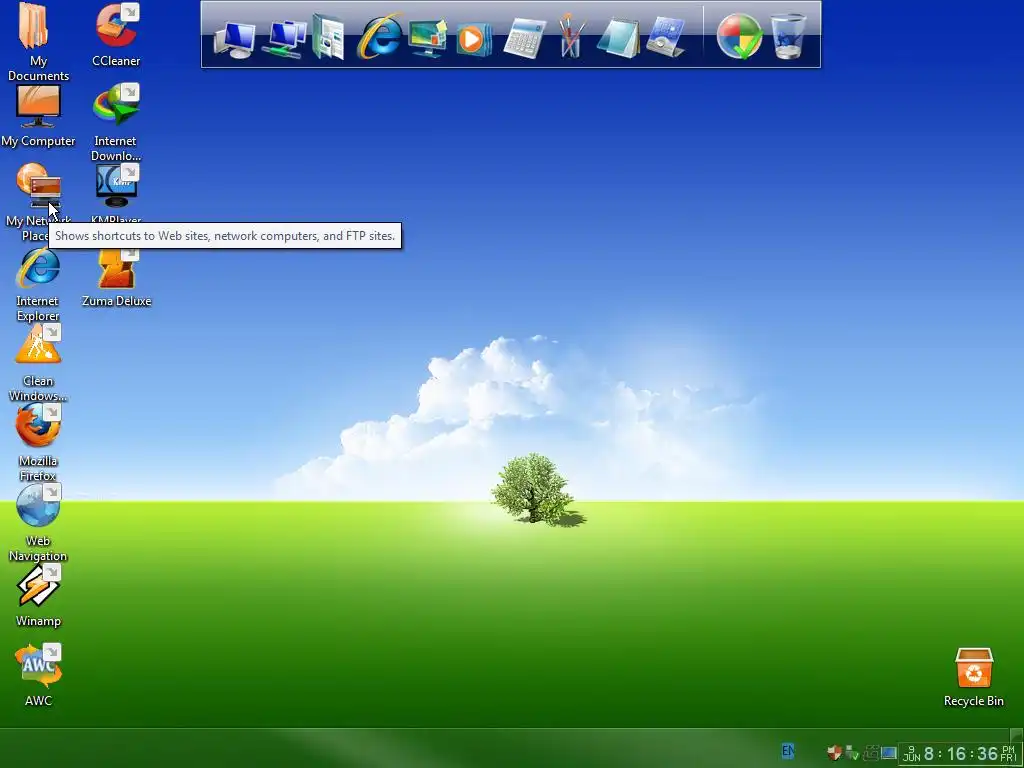Click the calendar gadget icon in the dock
This screenshot has height=768, width=1024.
pyautogui.click(x=665, y=38)
